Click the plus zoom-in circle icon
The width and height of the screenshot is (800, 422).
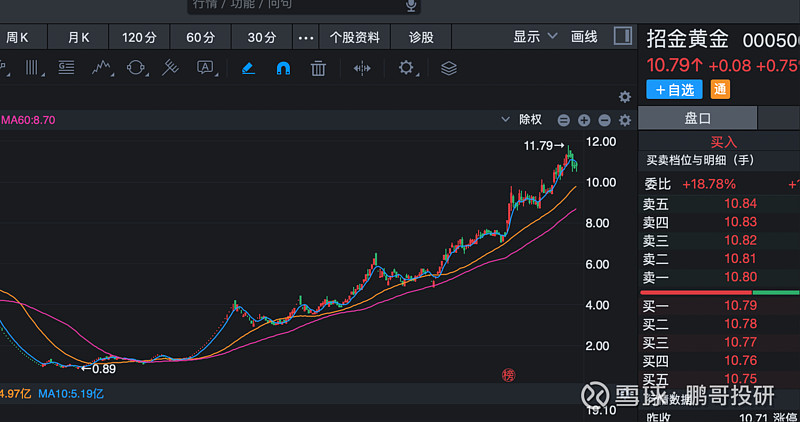584,120
